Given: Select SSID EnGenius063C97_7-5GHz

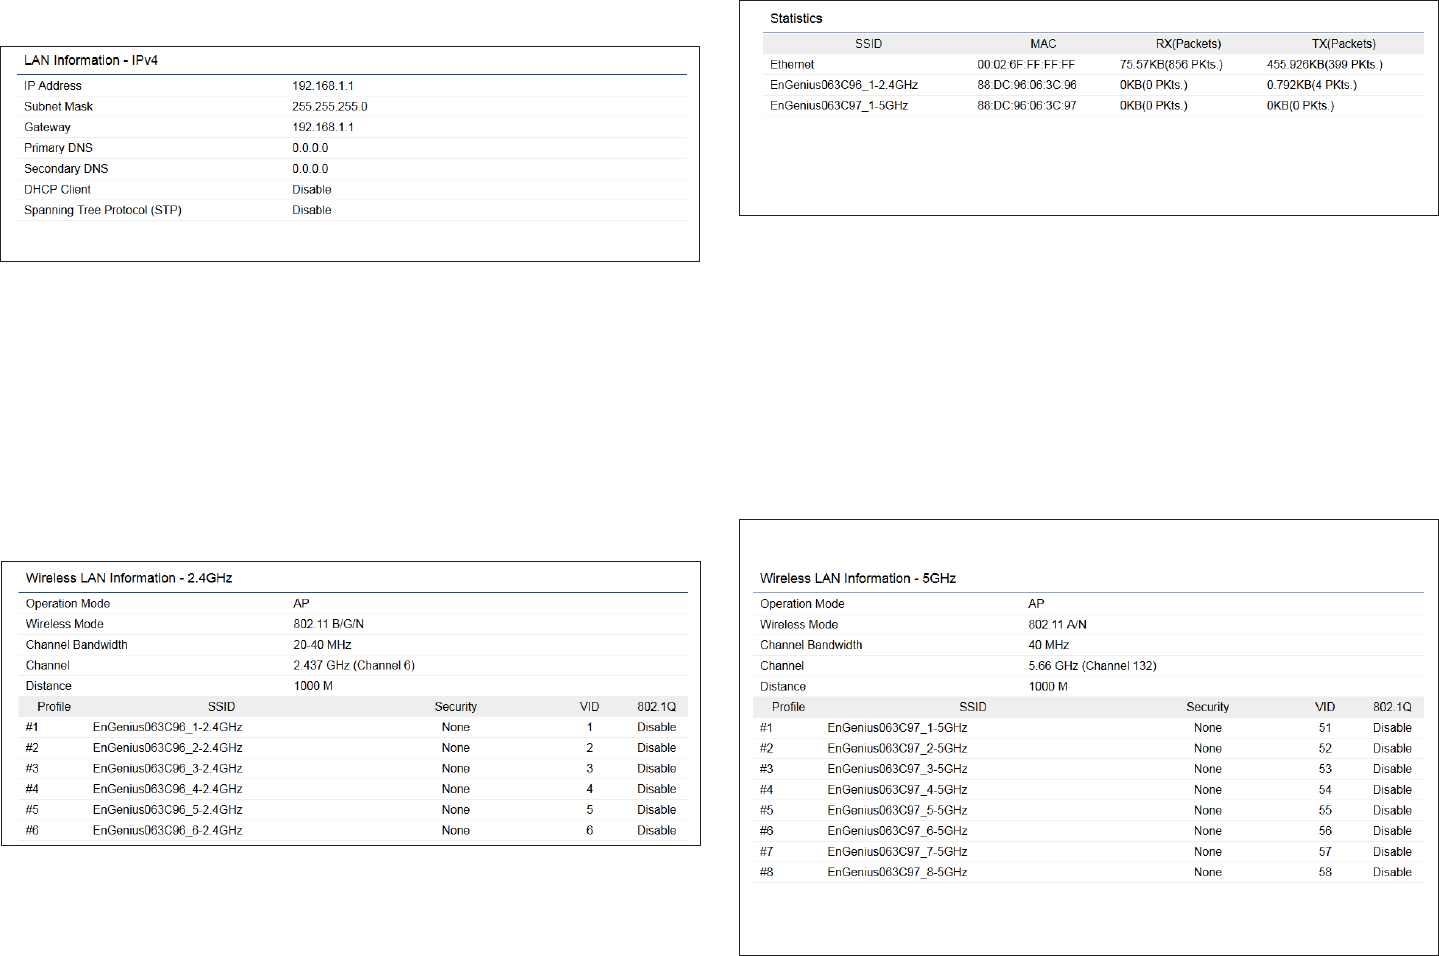Looking at the screenshot, I should coord(897,852).
